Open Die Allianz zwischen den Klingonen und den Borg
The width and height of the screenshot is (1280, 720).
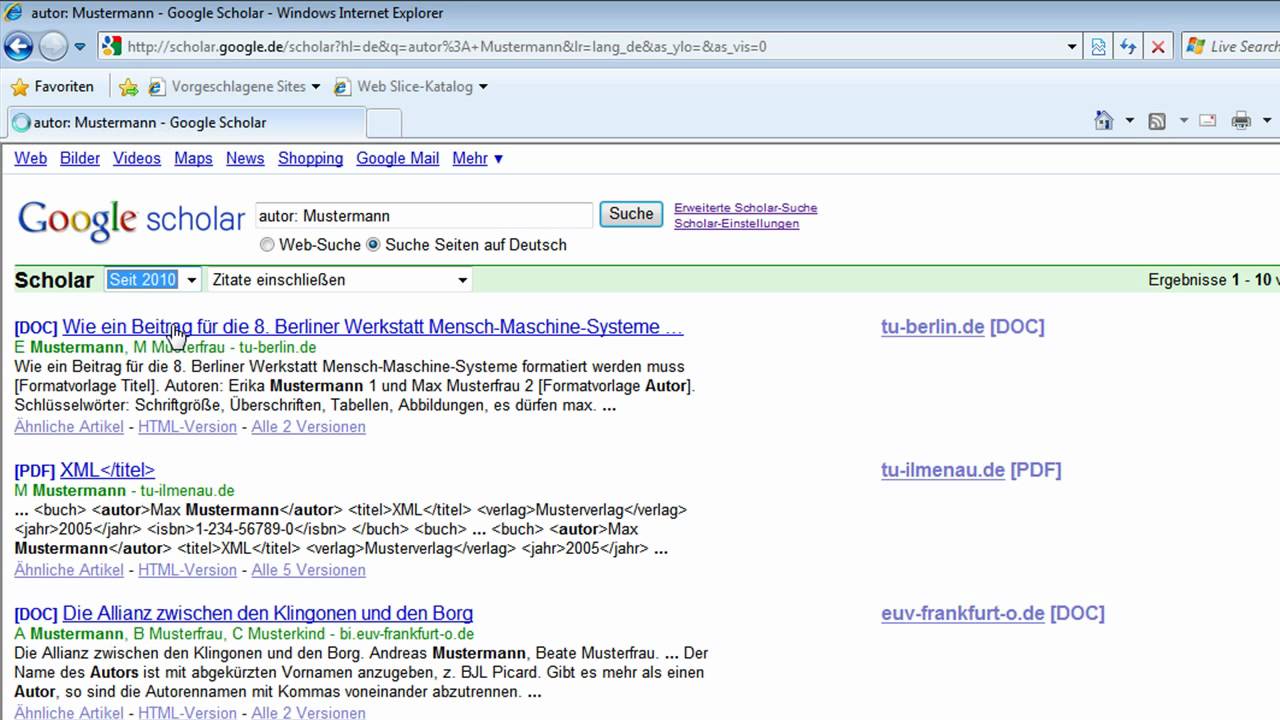(267, 613)
